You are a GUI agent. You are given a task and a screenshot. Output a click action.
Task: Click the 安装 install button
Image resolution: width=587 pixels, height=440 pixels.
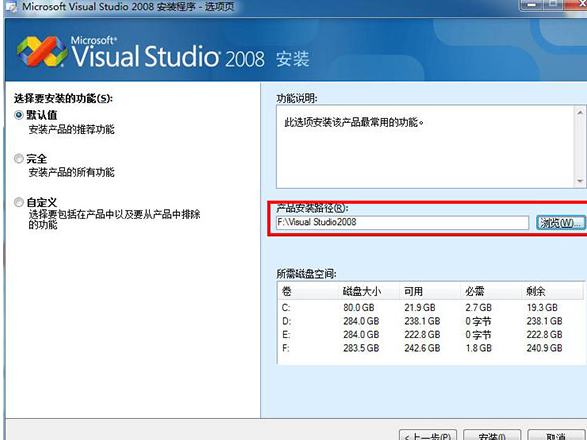(492, 436)
